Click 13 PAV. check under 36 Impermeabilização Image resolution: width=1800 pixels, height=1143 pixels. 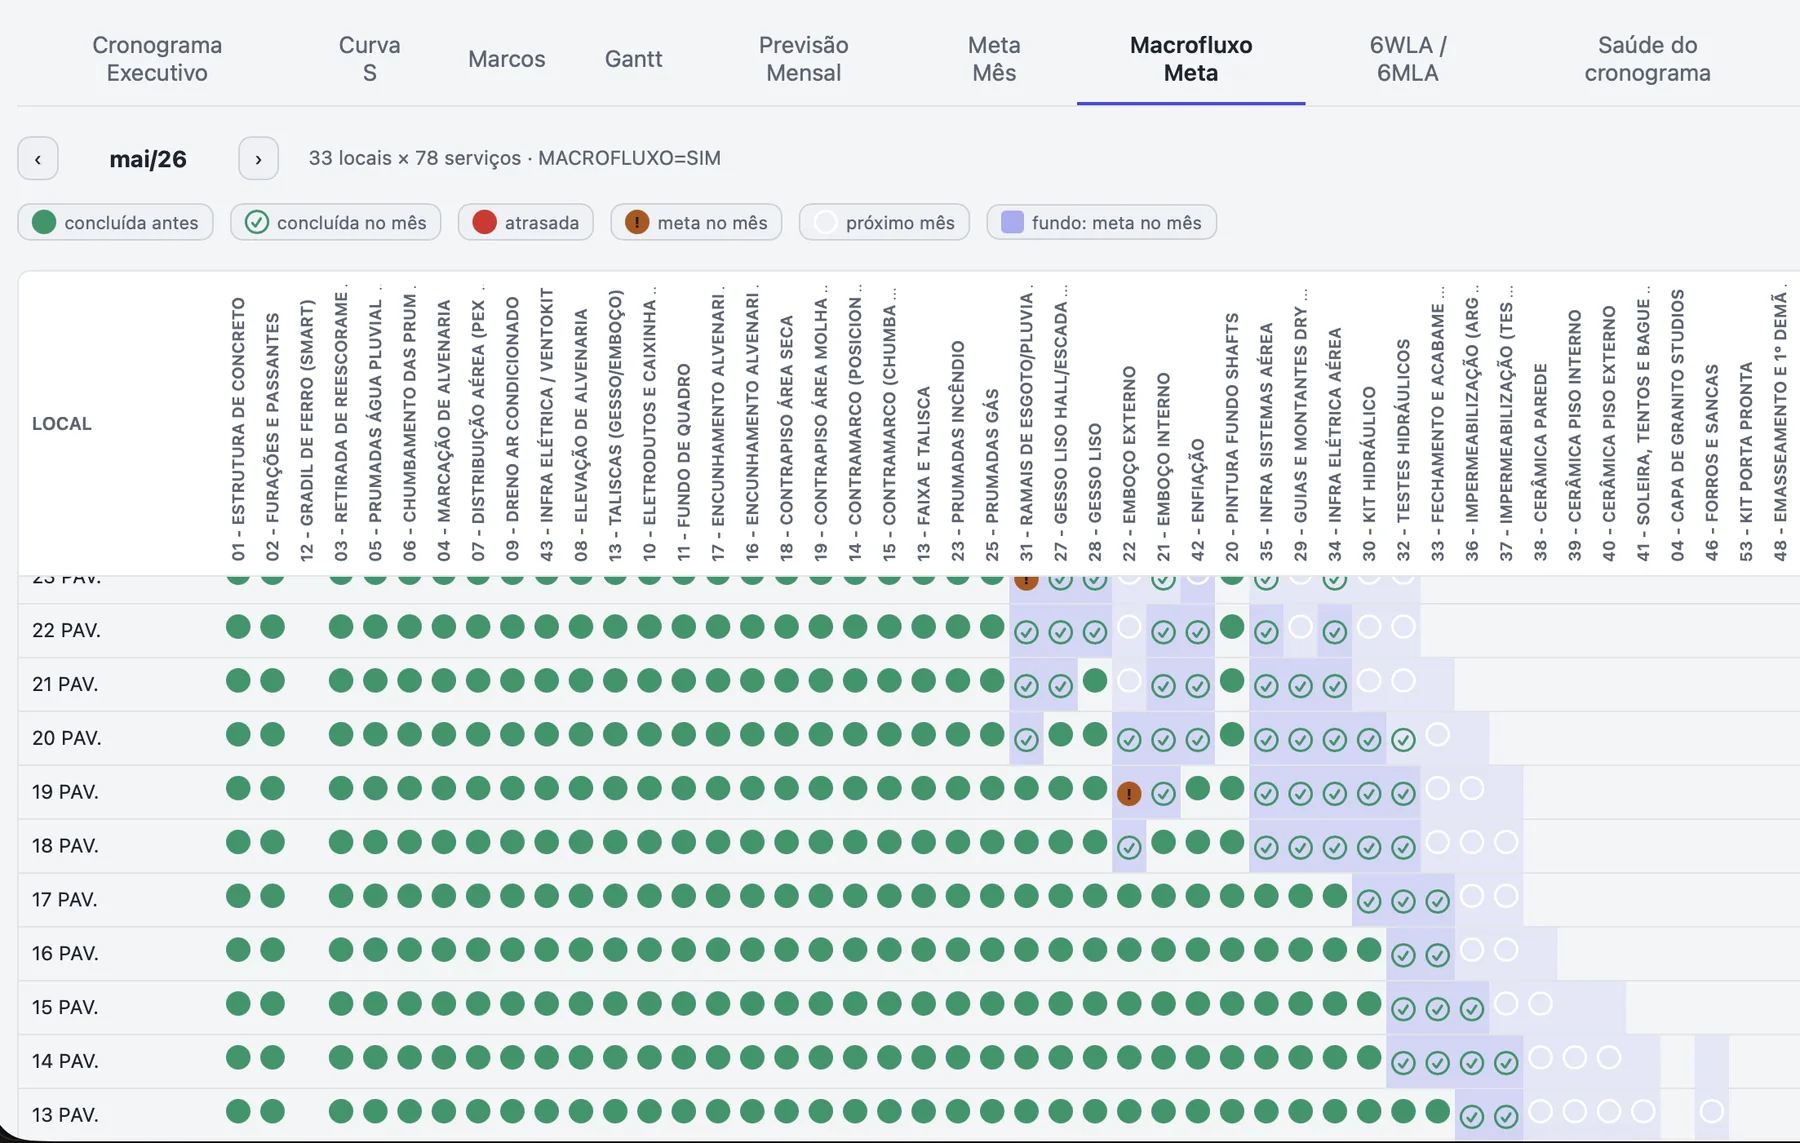pos(1471,1116)
